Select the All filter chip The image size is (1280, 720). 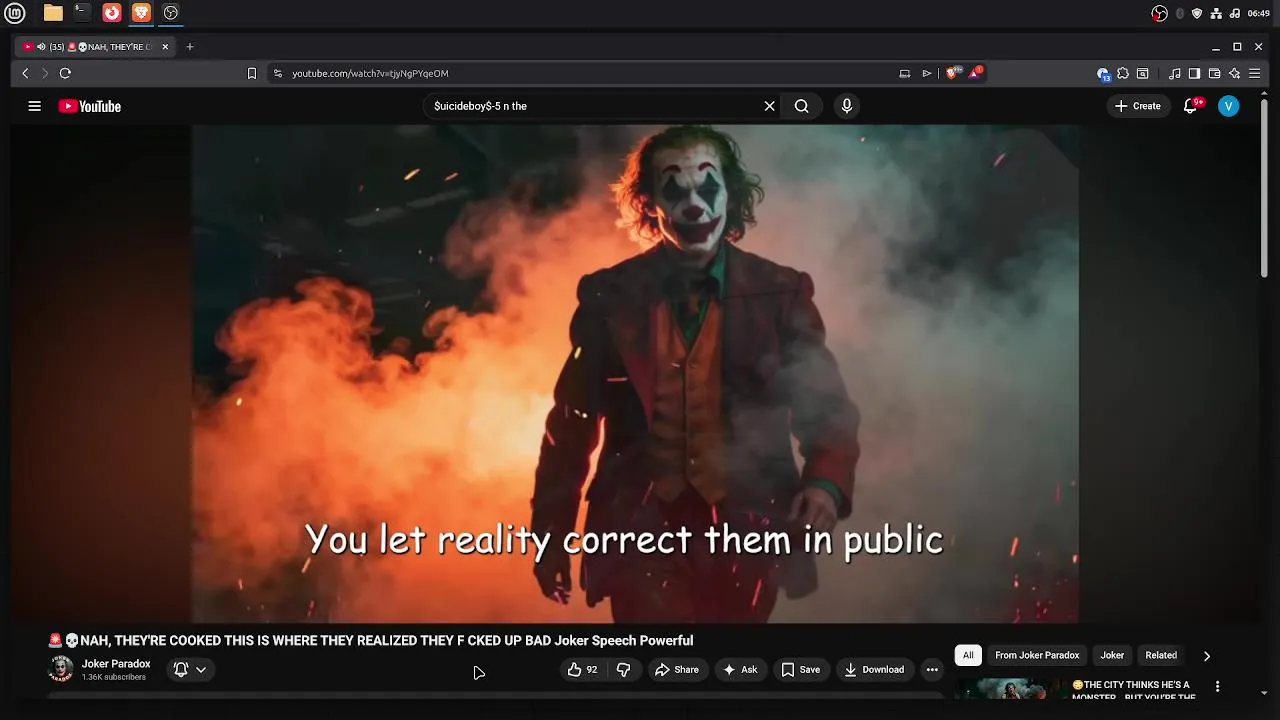tap(968, 656)
